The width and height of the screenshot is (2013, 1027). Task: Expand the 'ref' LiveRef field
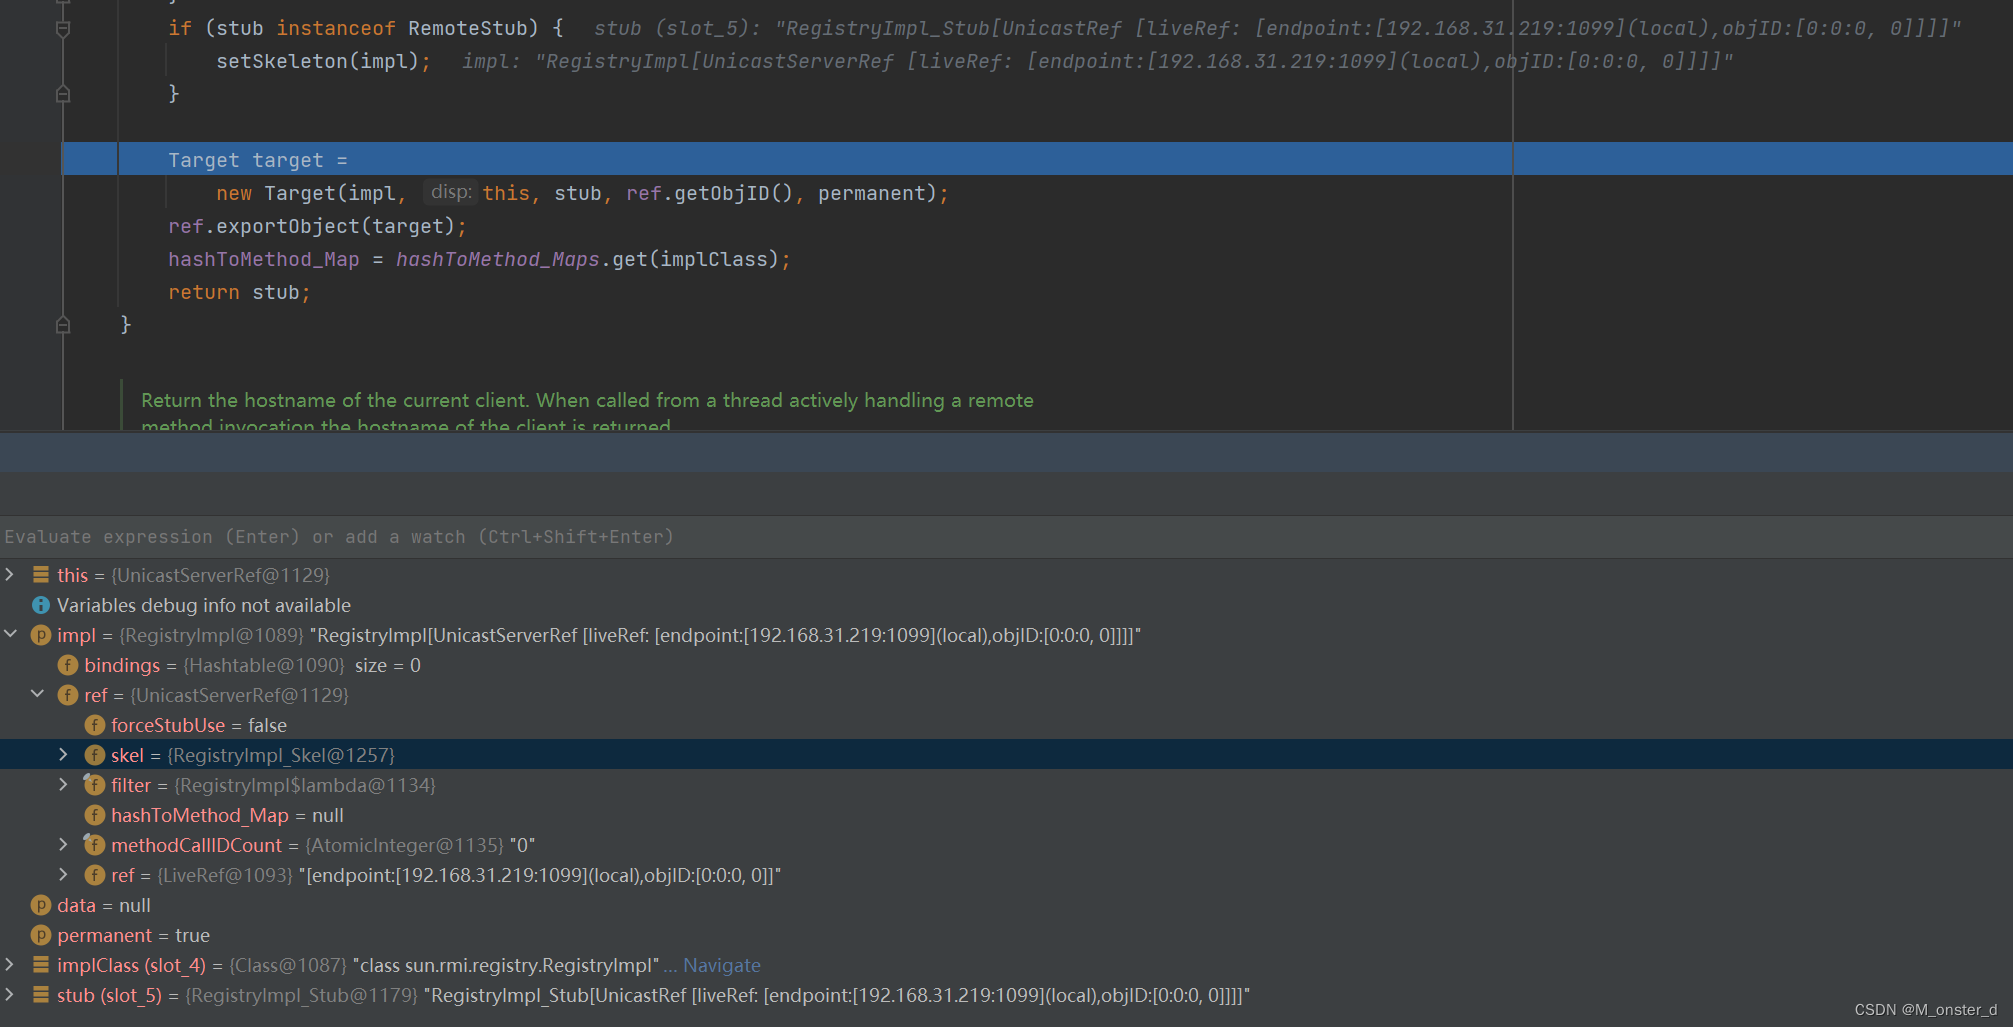point(64,874)
